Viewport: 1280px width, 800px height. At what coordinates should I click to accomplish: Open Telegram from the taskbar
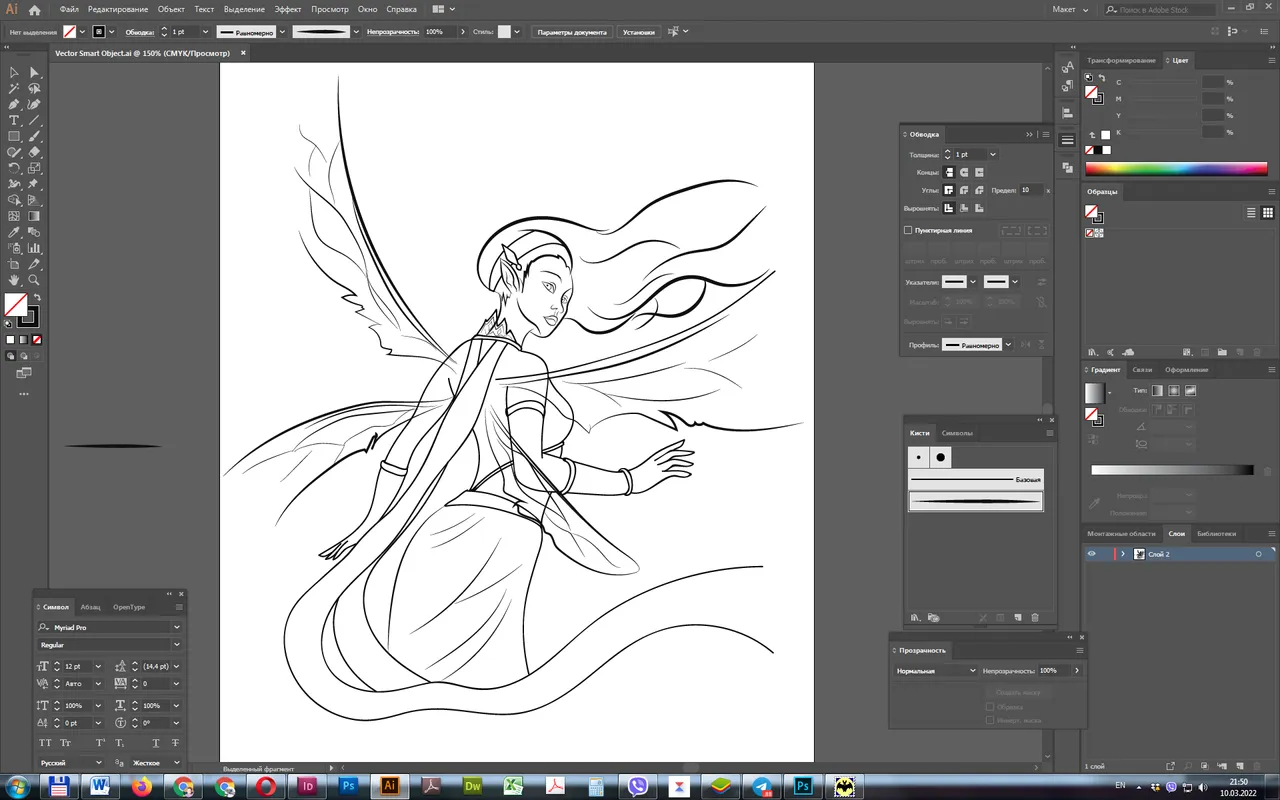pos(761,787)
